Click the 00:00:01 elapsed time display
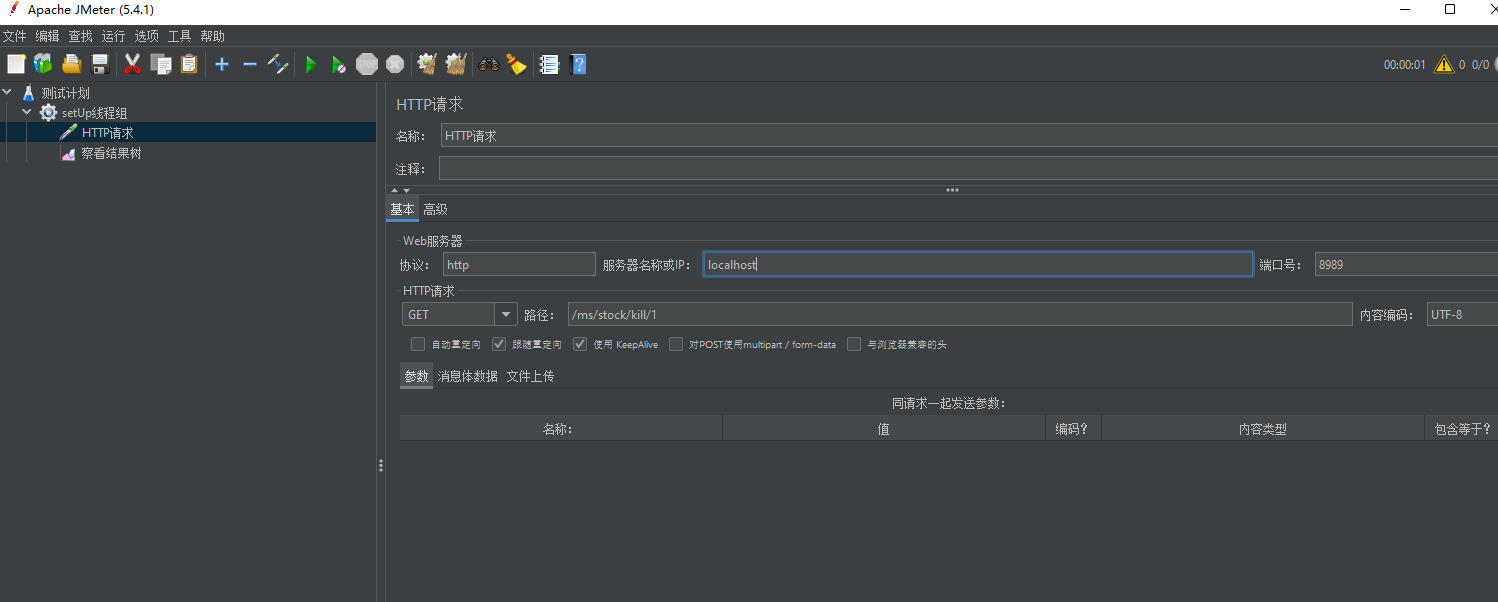This screenshot has height=602, width=1498. tap(1404, 64)
